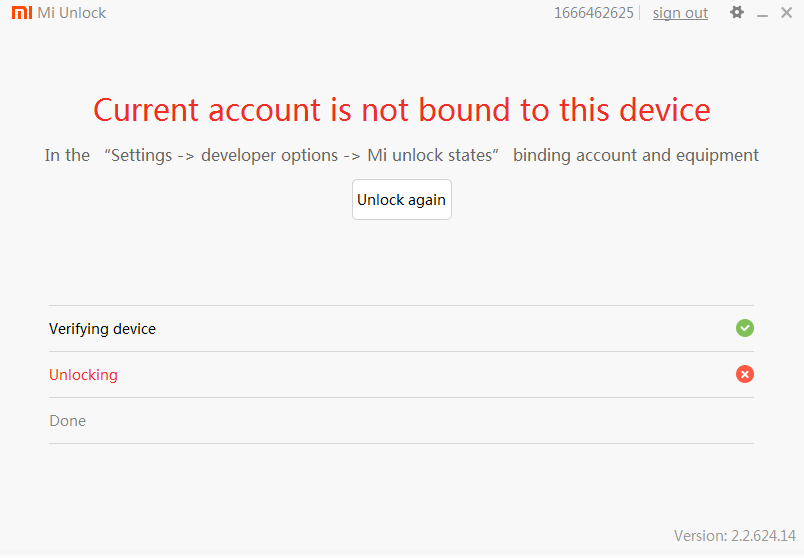Minimize the Mi Unlock window

coord(763,14)
